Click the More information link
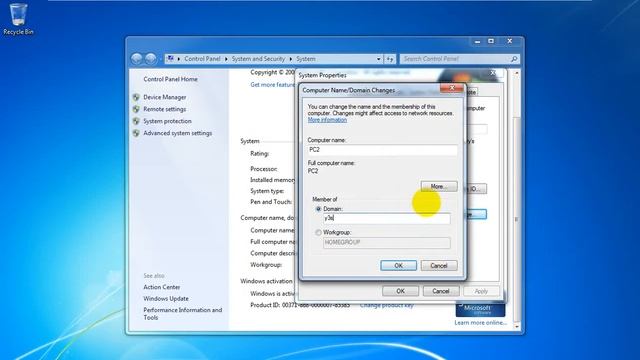The width and height of the screenshot is (640, 360). point(327,120)
